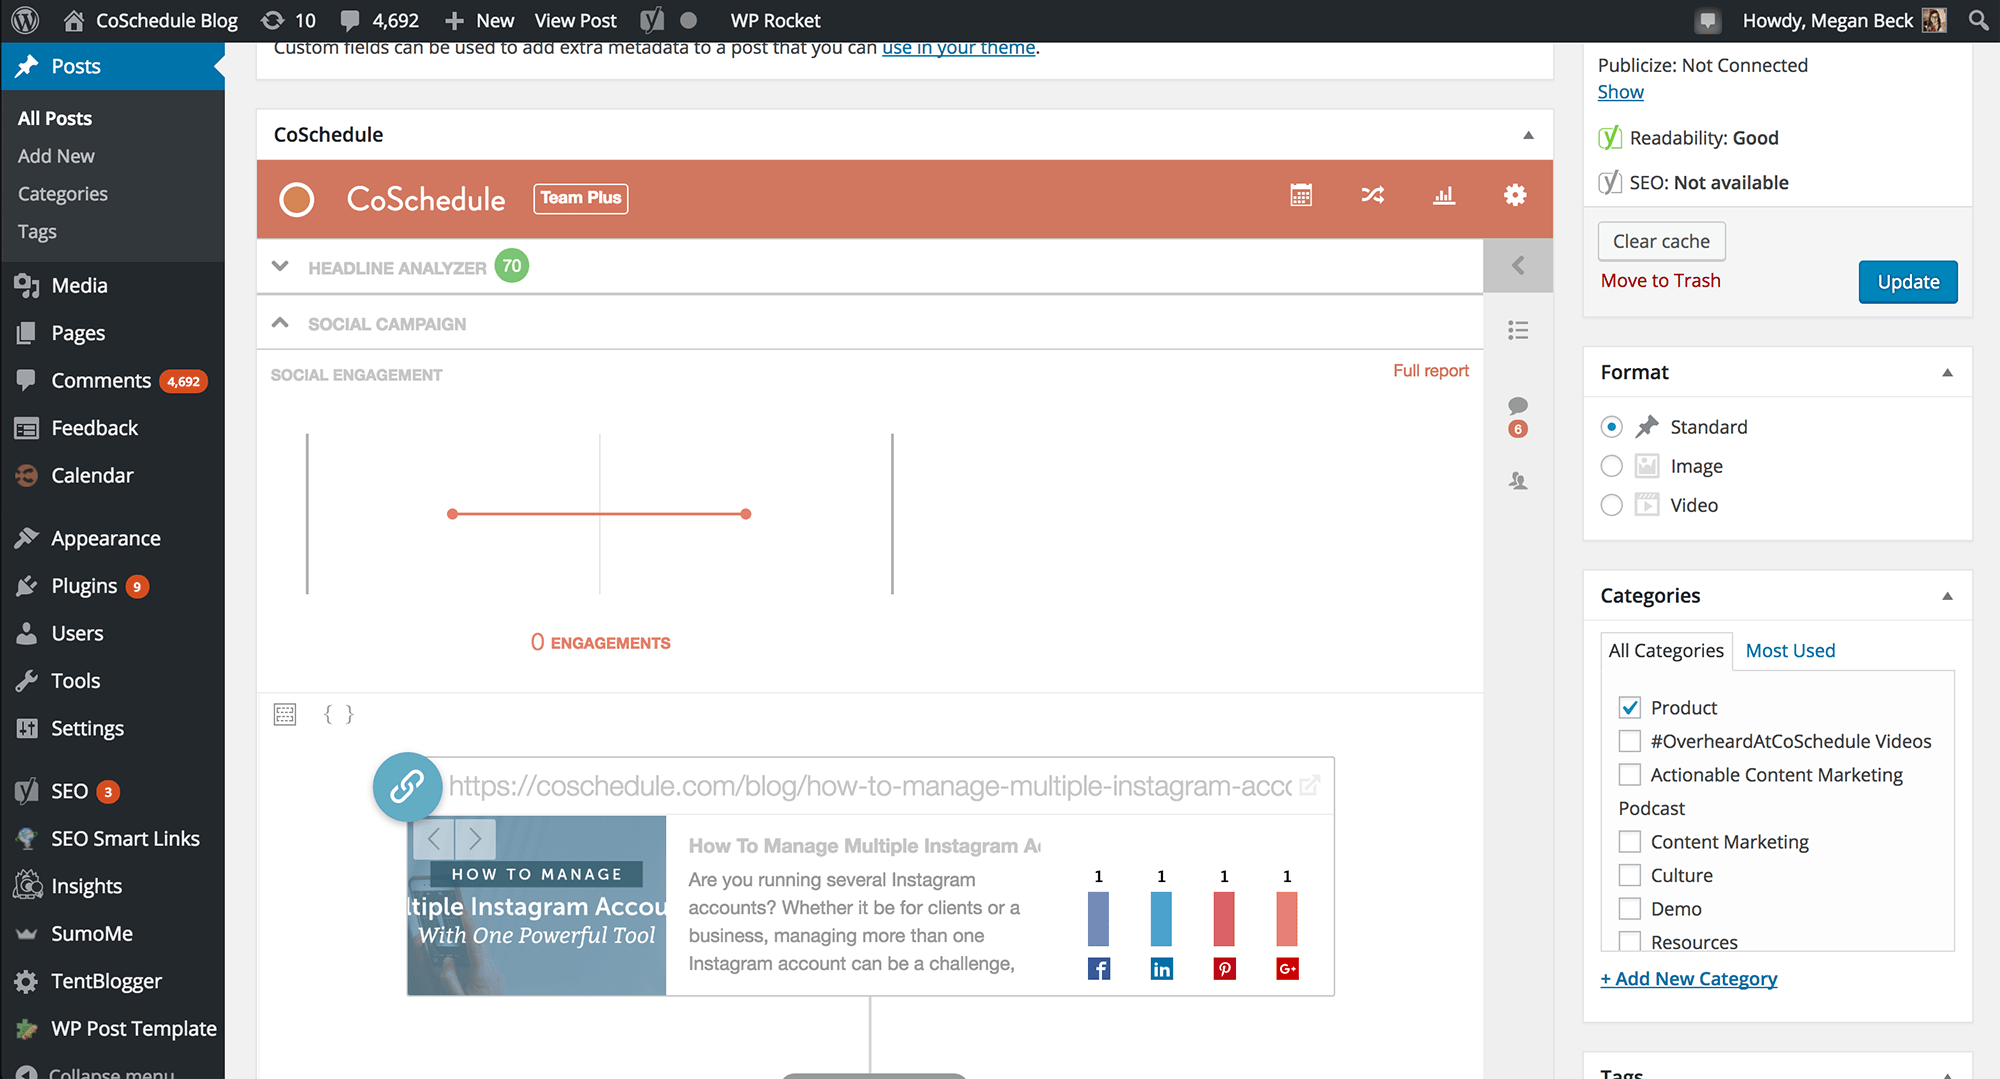Image resolution: width=2000 pixels, height=1079 pixels.
Task: Open the updates icon showing 10
Action: (288, 20)
